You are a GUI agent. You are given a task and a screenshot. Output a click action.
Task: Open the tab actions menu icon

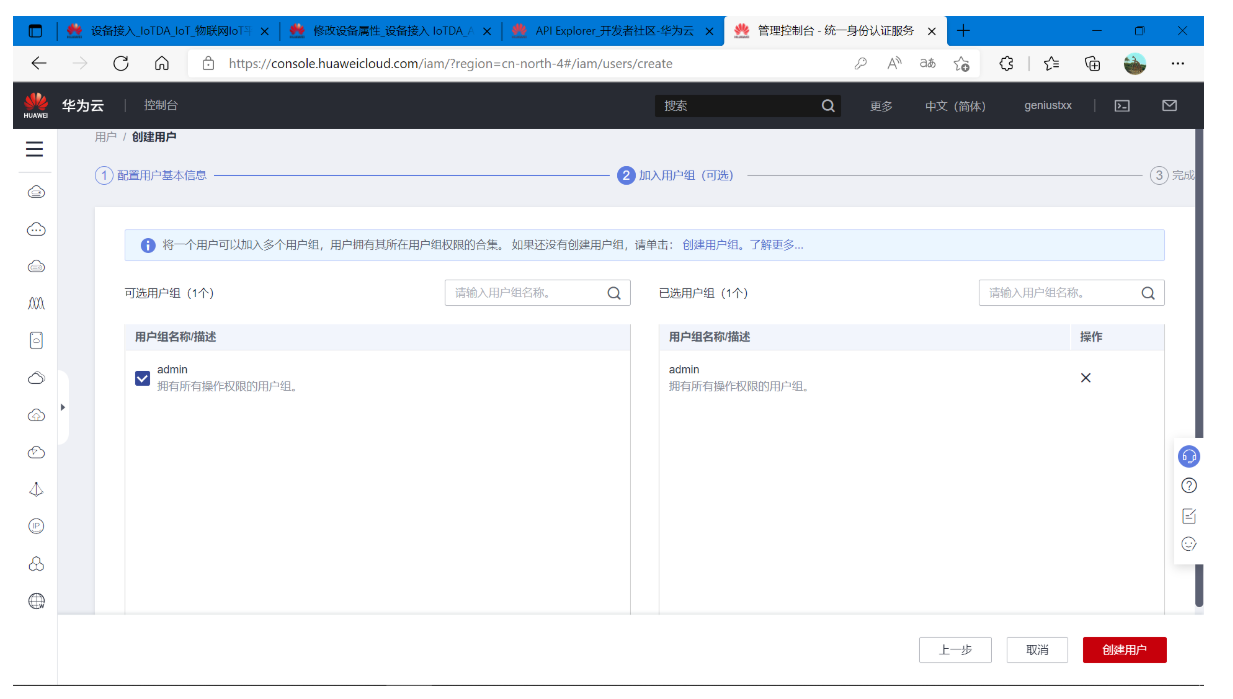click(36, 30)
